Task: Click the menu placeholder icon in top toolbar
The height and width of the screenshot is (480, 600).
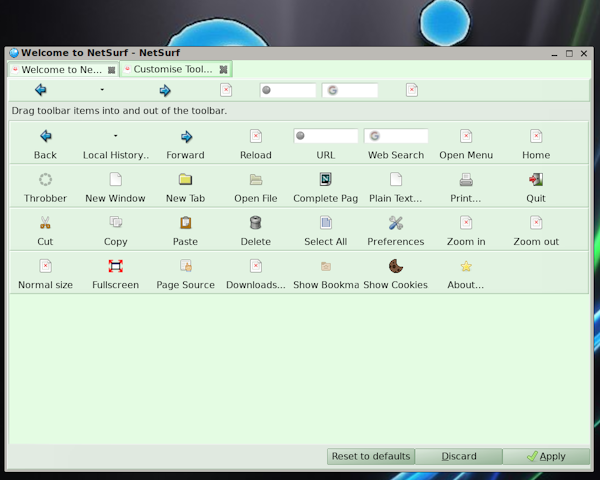Action: (412, 90)
